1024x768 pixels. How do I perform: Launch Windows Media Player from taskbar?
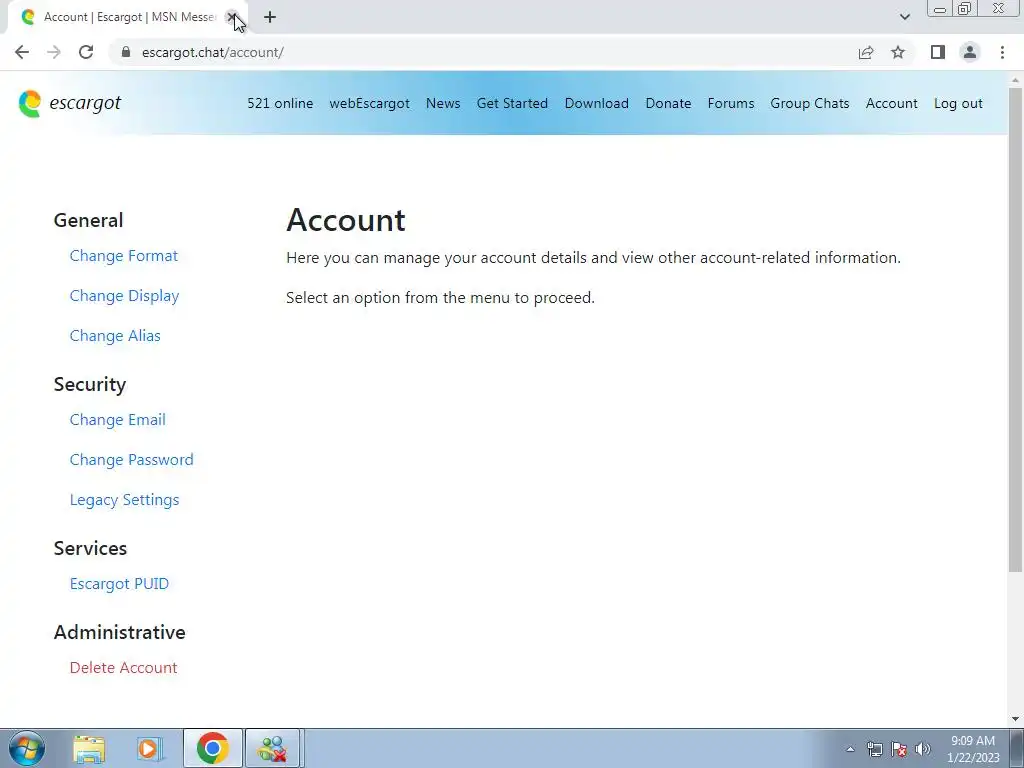(150, 748)
